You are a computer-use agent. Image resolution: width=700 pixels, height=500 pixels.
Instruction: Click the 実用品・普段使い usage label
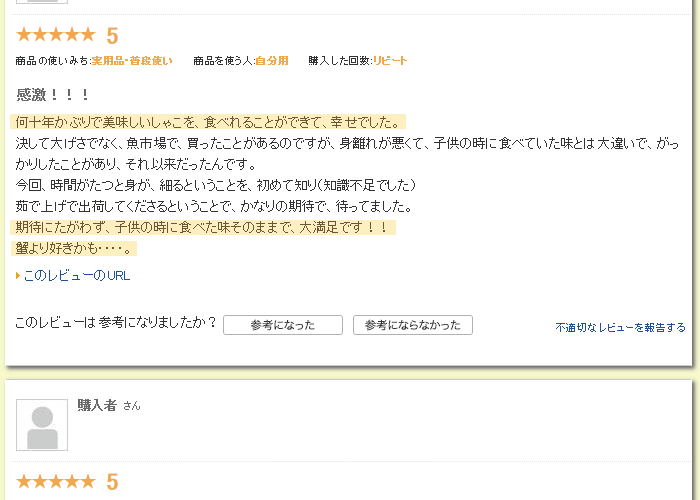pos(132,61)
